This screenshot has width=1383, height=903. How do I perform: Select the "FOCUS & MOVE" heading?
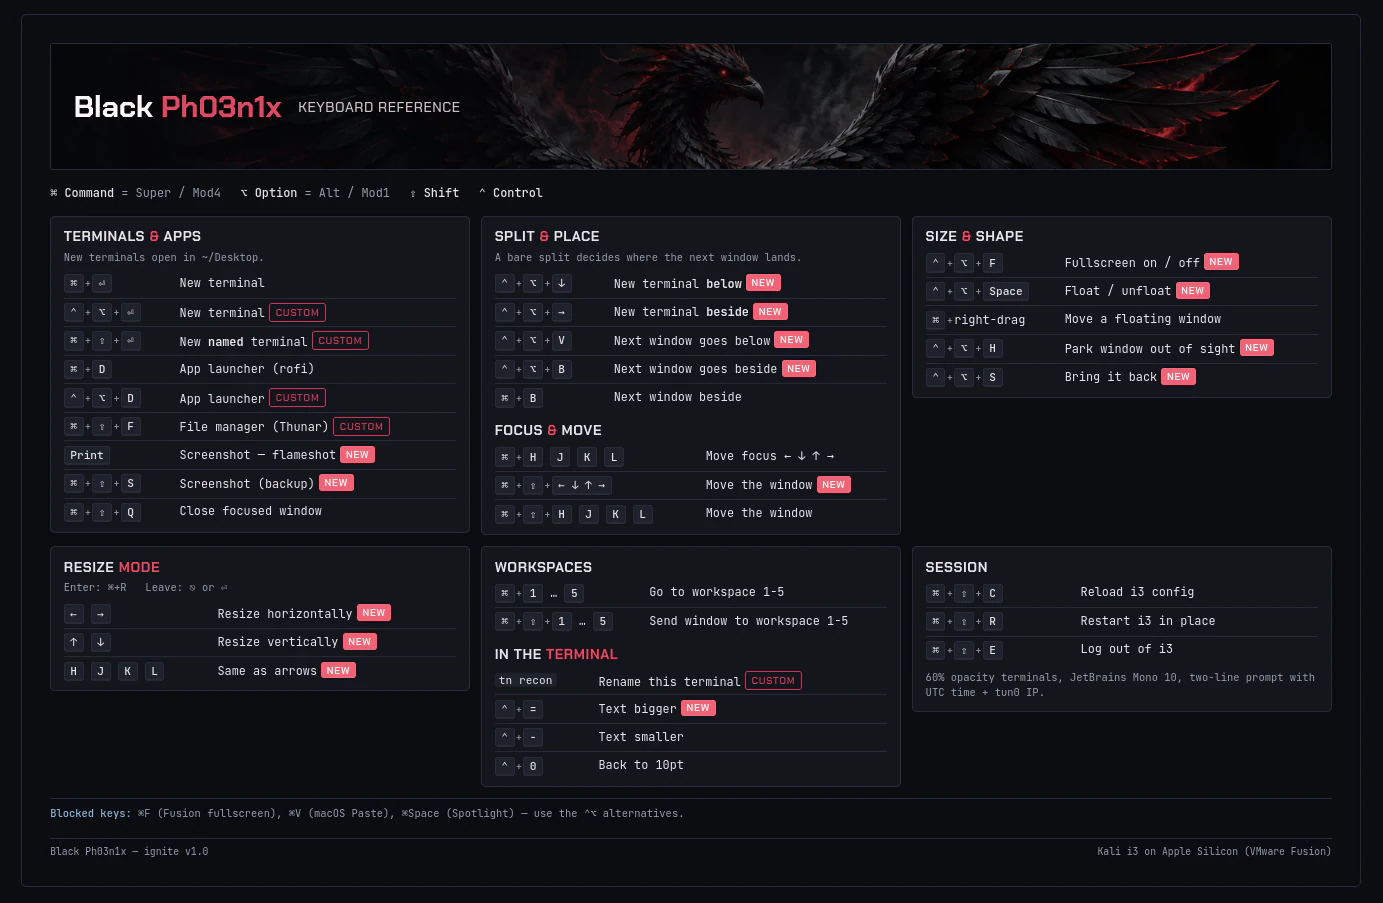548,430
